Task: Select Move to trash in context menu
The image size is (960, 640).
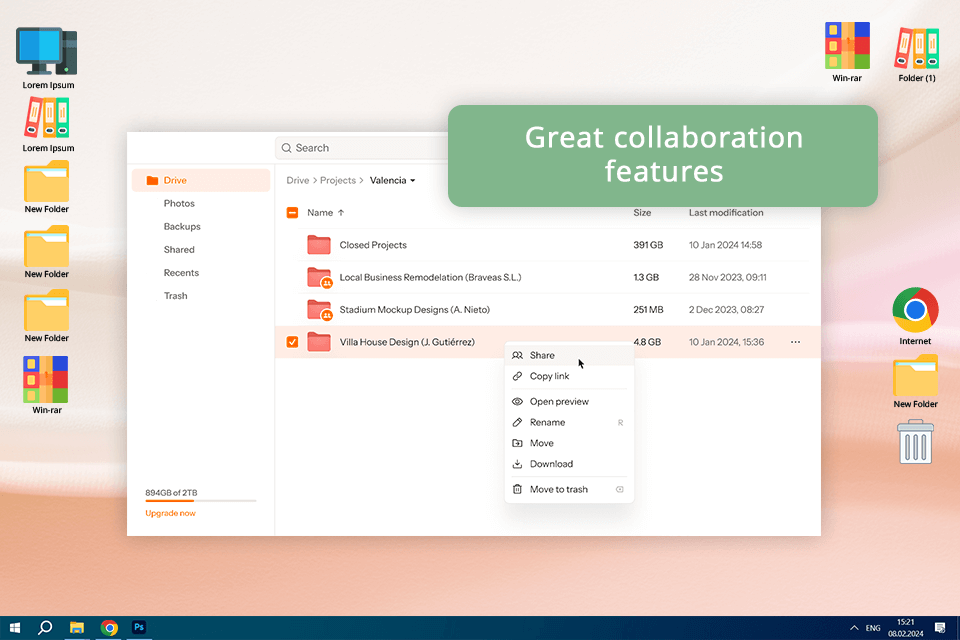Action: (569, 489)
